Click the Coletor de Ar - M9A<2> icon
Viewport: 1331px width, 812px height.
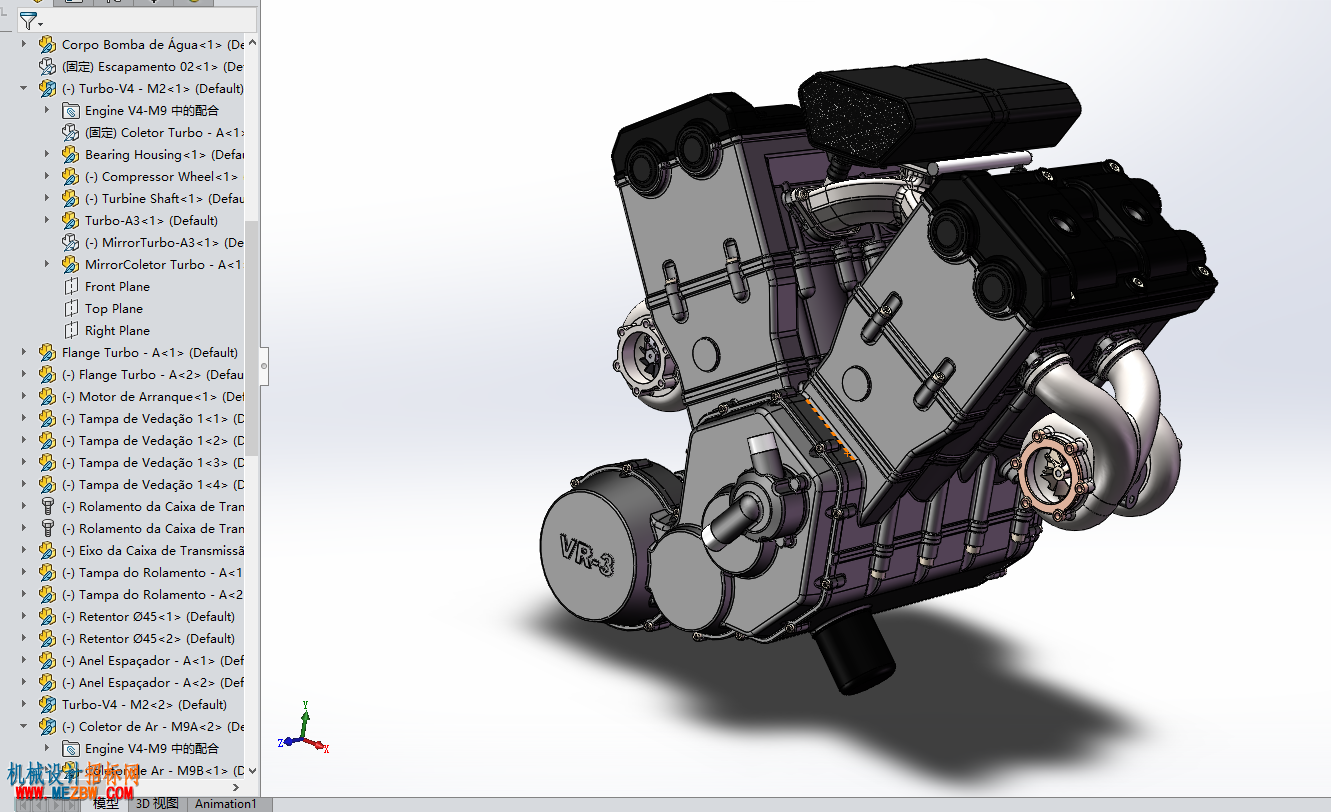[x=47, y=726]
